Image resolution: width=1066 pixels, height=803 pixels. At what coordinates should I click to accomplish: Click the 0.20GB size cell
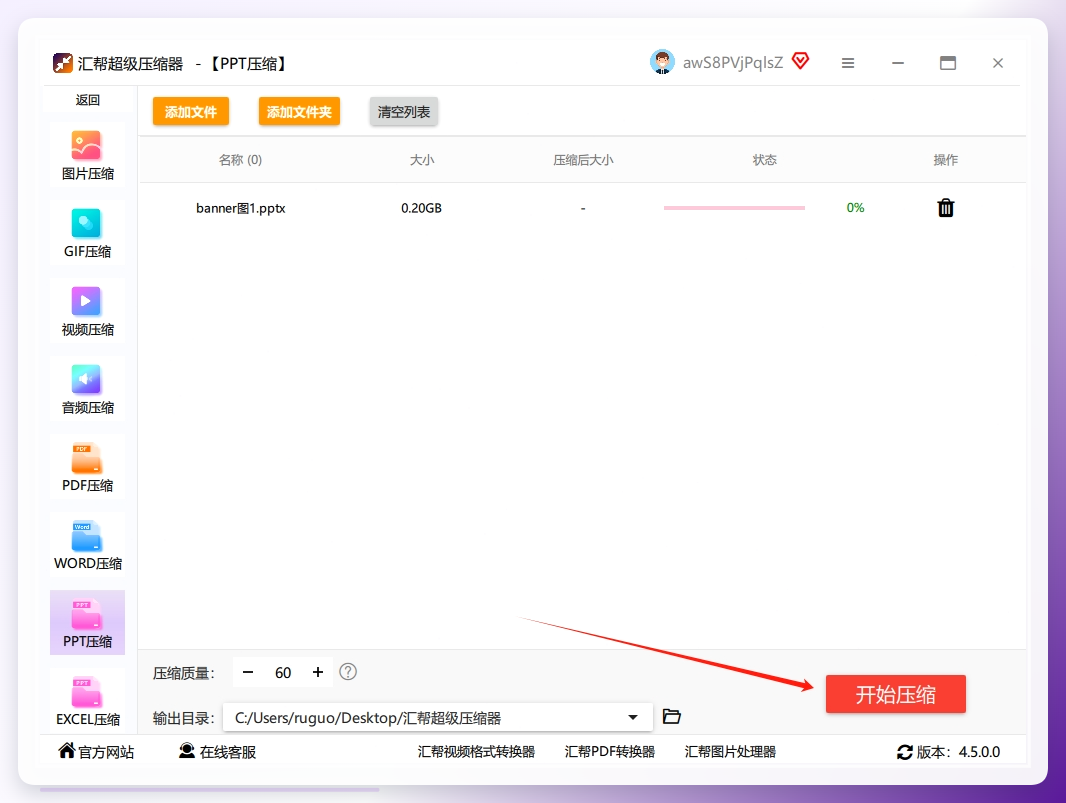click(x=422, y=208)
